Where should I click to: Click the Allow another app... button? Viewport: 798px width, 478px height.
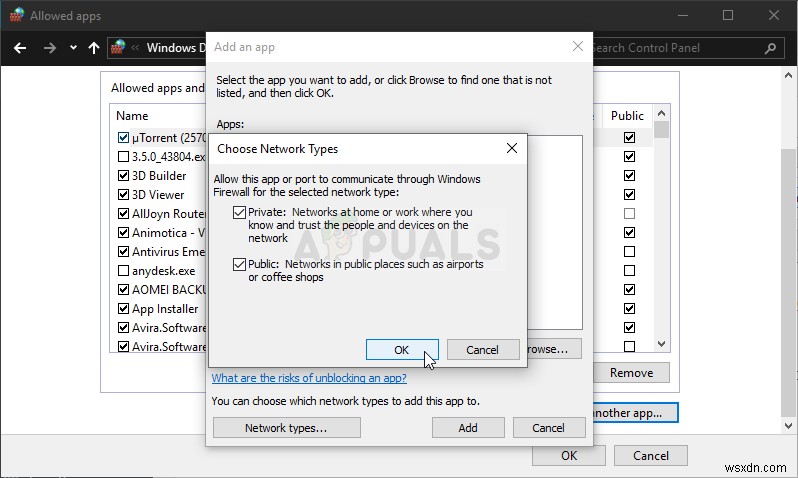point(635,412)
